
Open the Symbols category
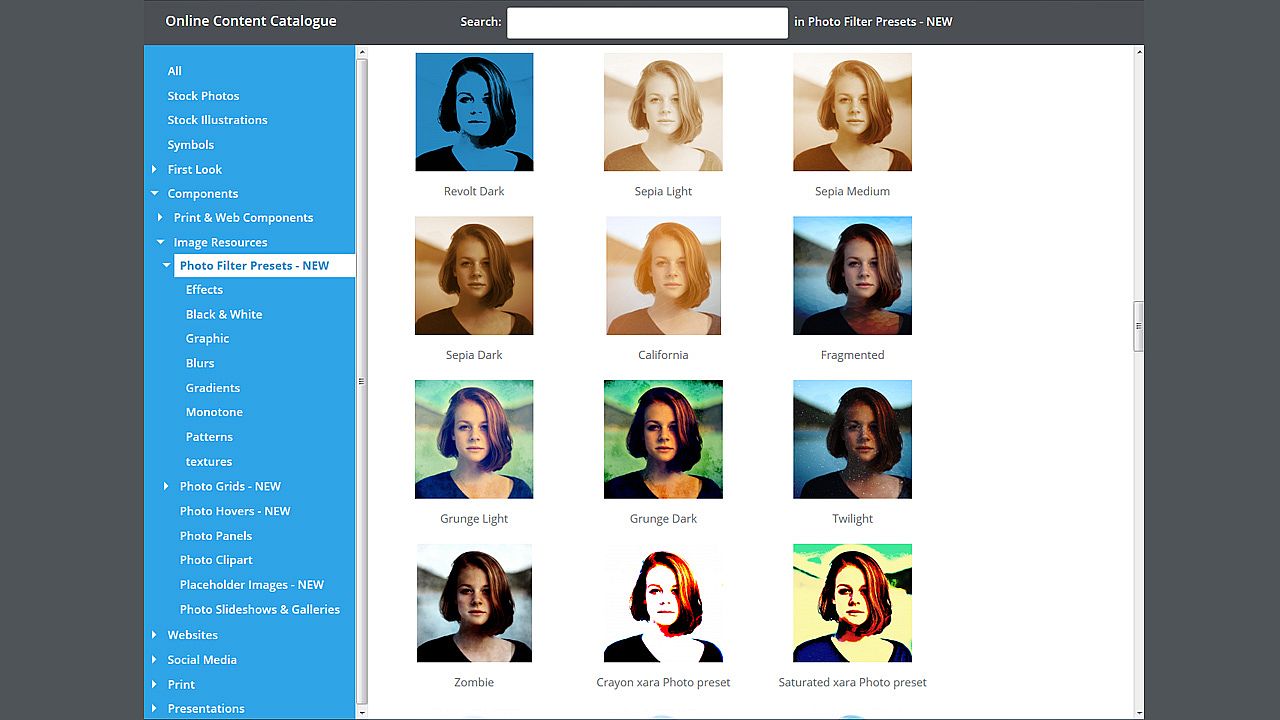pos(190,145)
